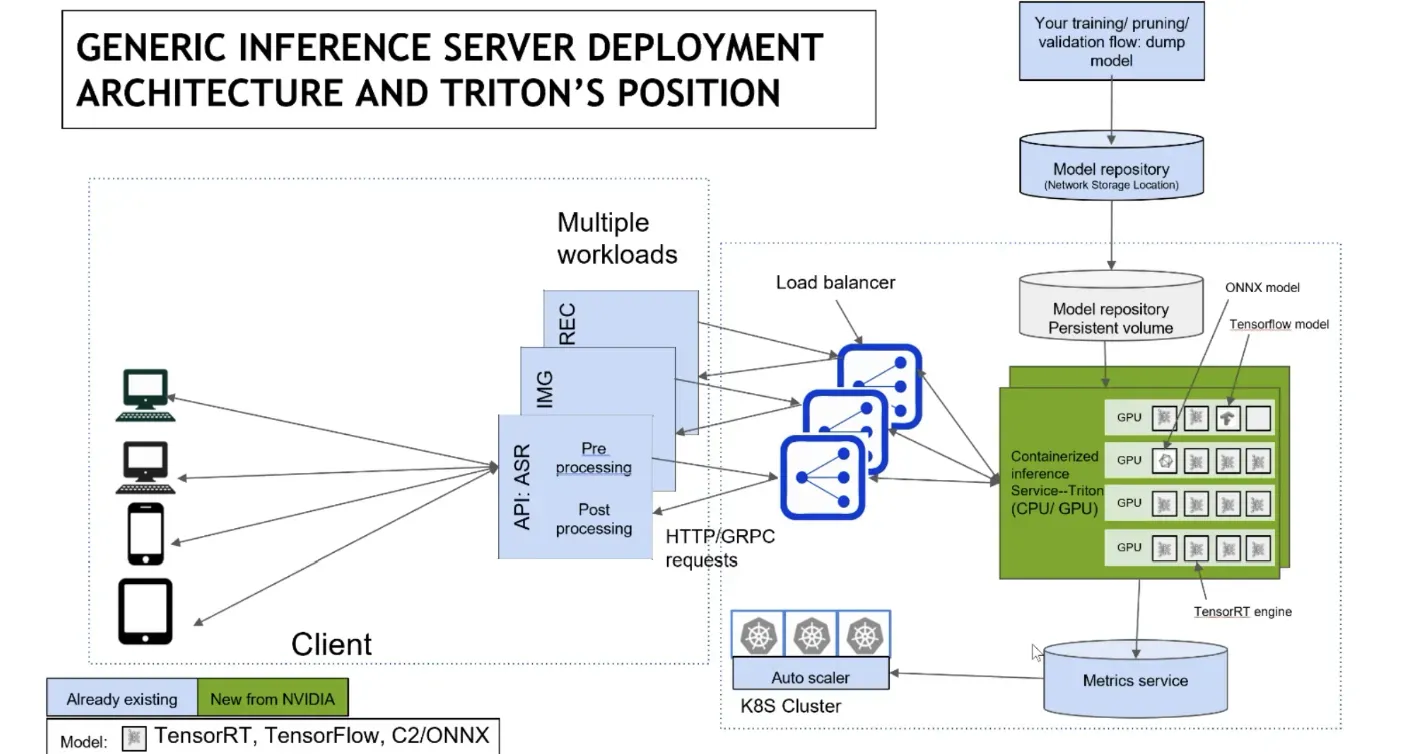Click the 'K8S Cluster' label
The height and width of the screenshot is (754, 1420).
coord(791,706)
